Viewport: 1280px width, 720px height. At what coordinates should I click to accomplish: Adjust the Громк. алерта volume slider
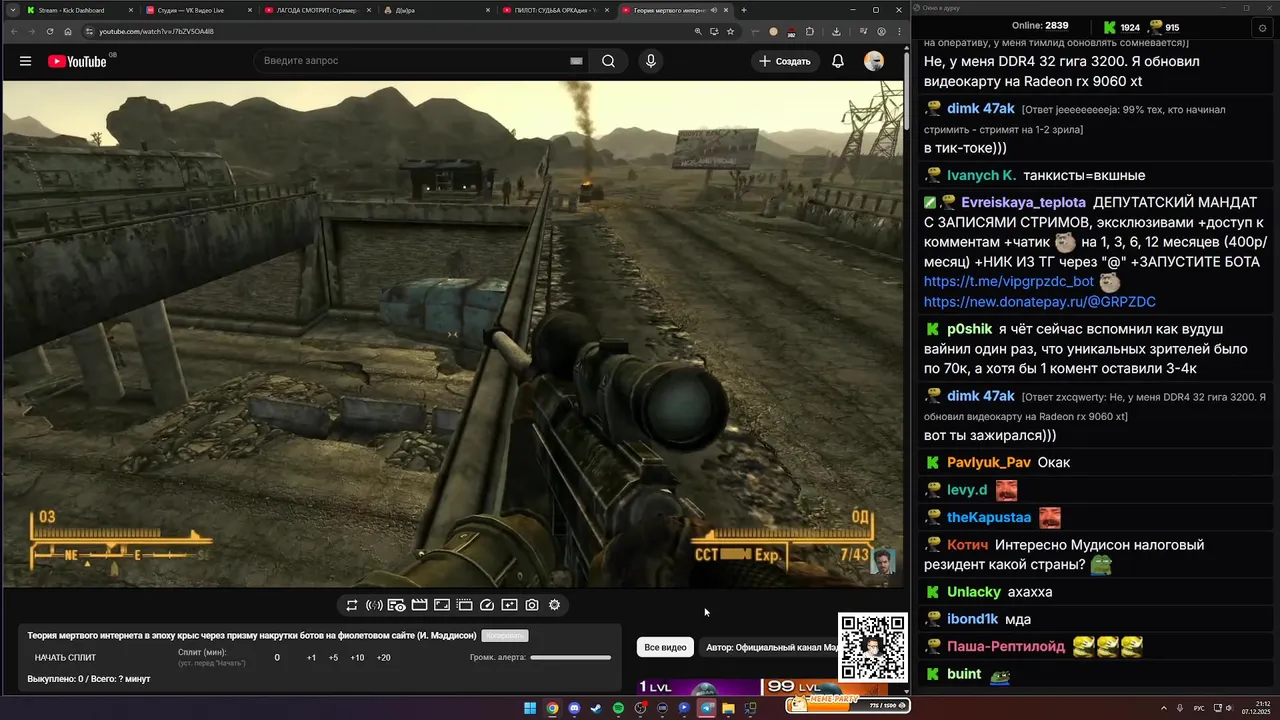point(570,657)
